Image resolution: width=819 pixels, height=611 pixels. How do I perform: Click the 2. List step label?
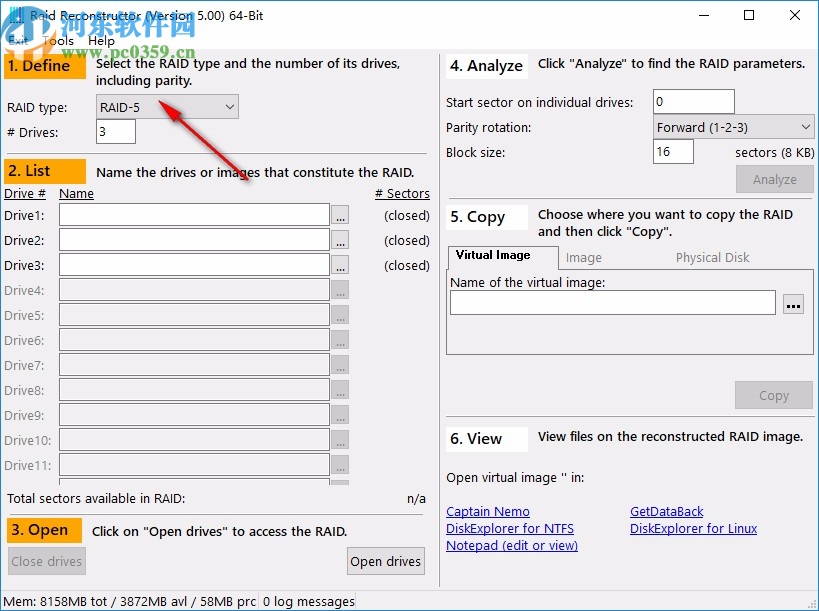(45, 171)
